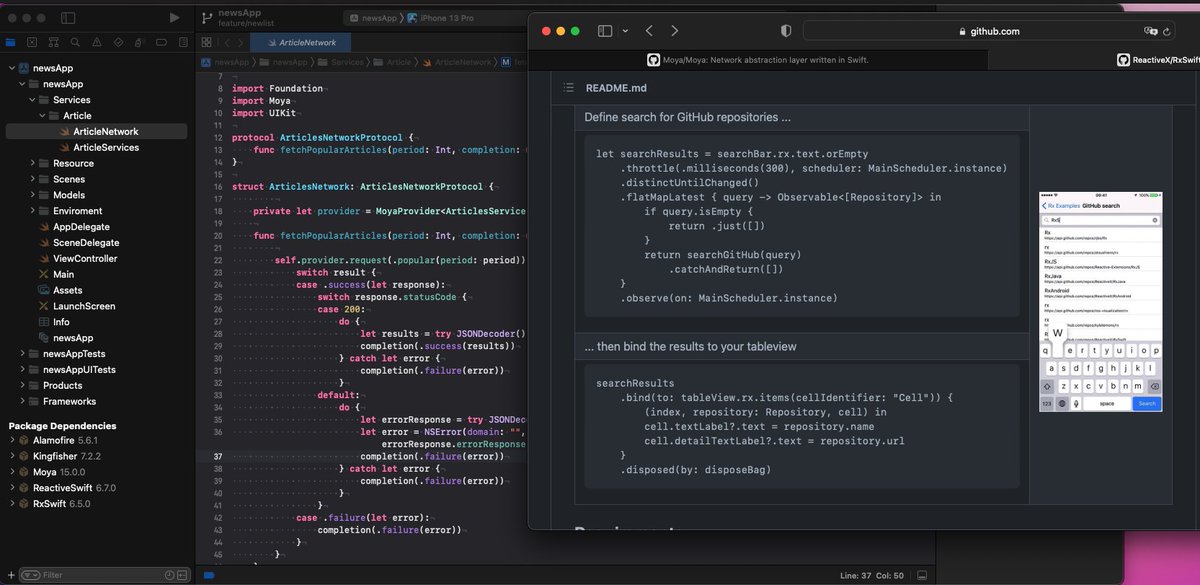Open the Symbol navigator
Image resolution: width=1200 pixels, height=585 pixels.
pos(54,43)
